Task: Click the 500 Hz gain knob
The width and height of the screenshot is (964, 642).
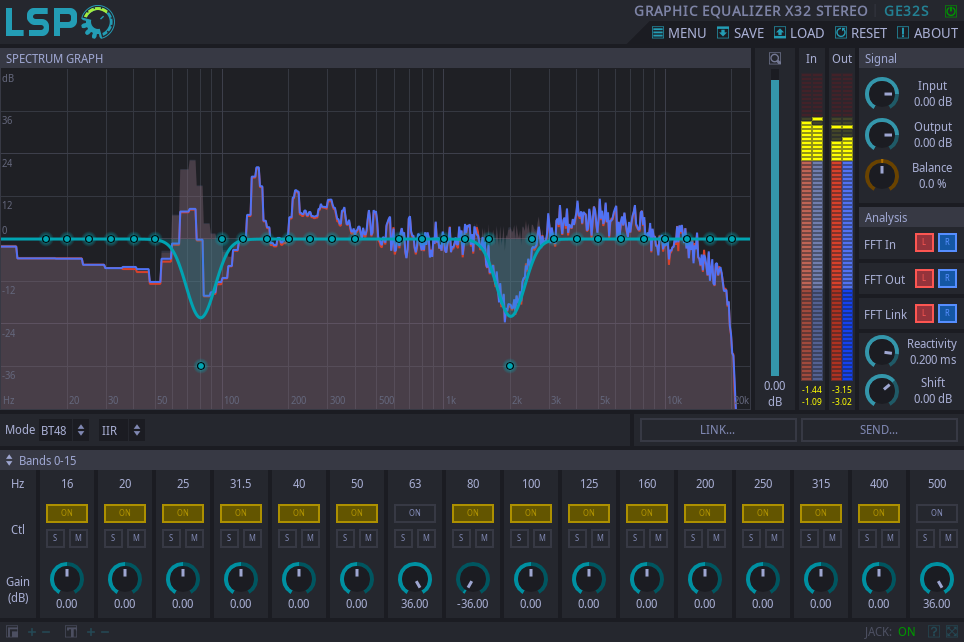Action: tap(936, 579)
